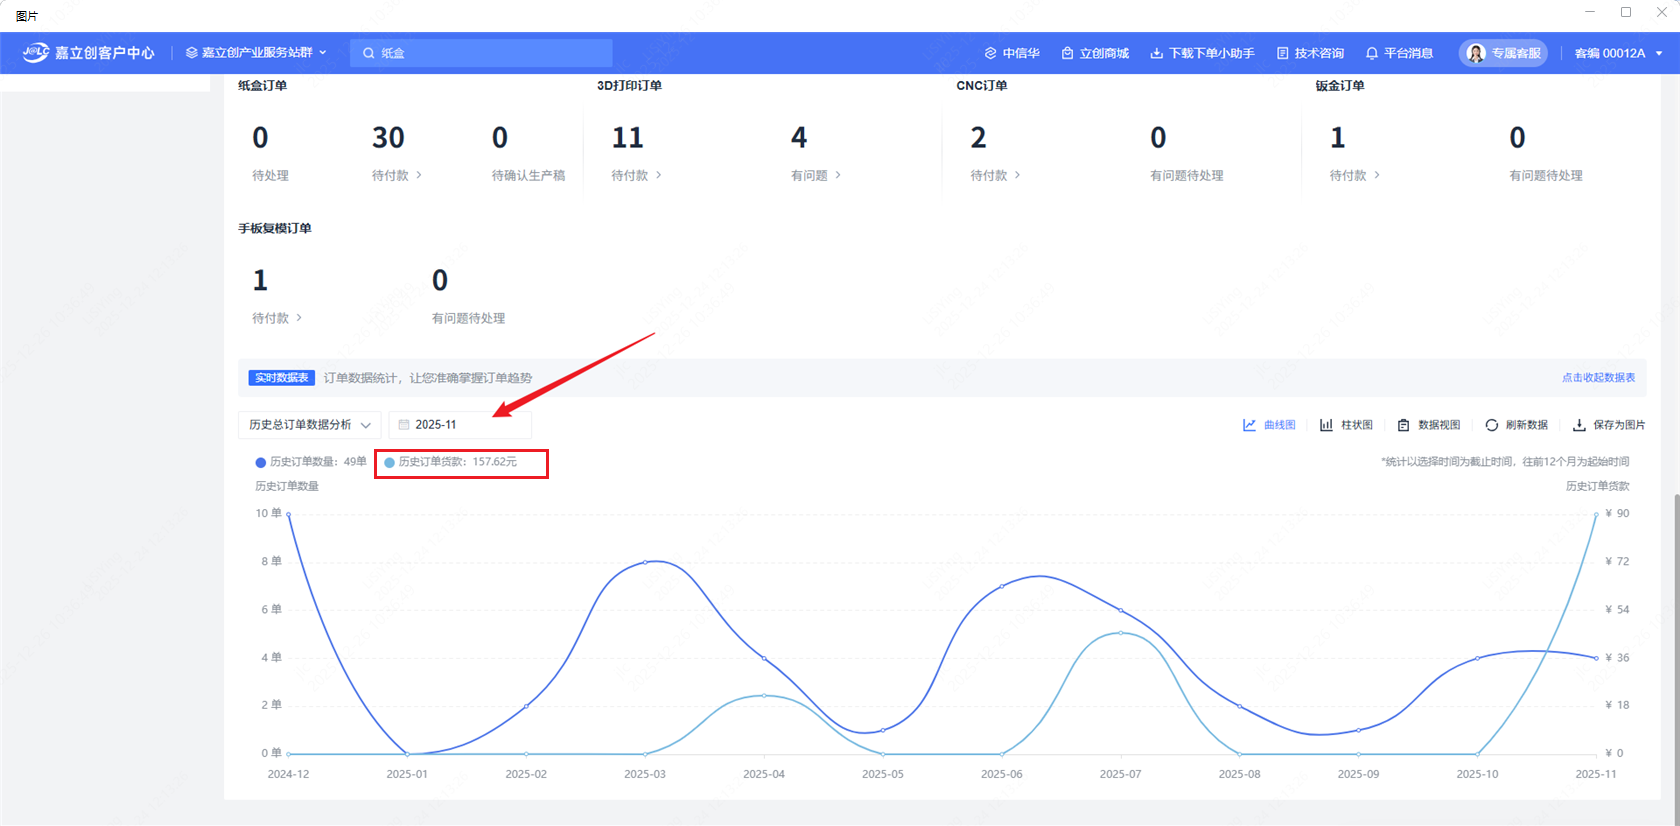Switch chart to 柱状图 view
This screenshot has height=826, width=1680.
[x=1346, y=425]
